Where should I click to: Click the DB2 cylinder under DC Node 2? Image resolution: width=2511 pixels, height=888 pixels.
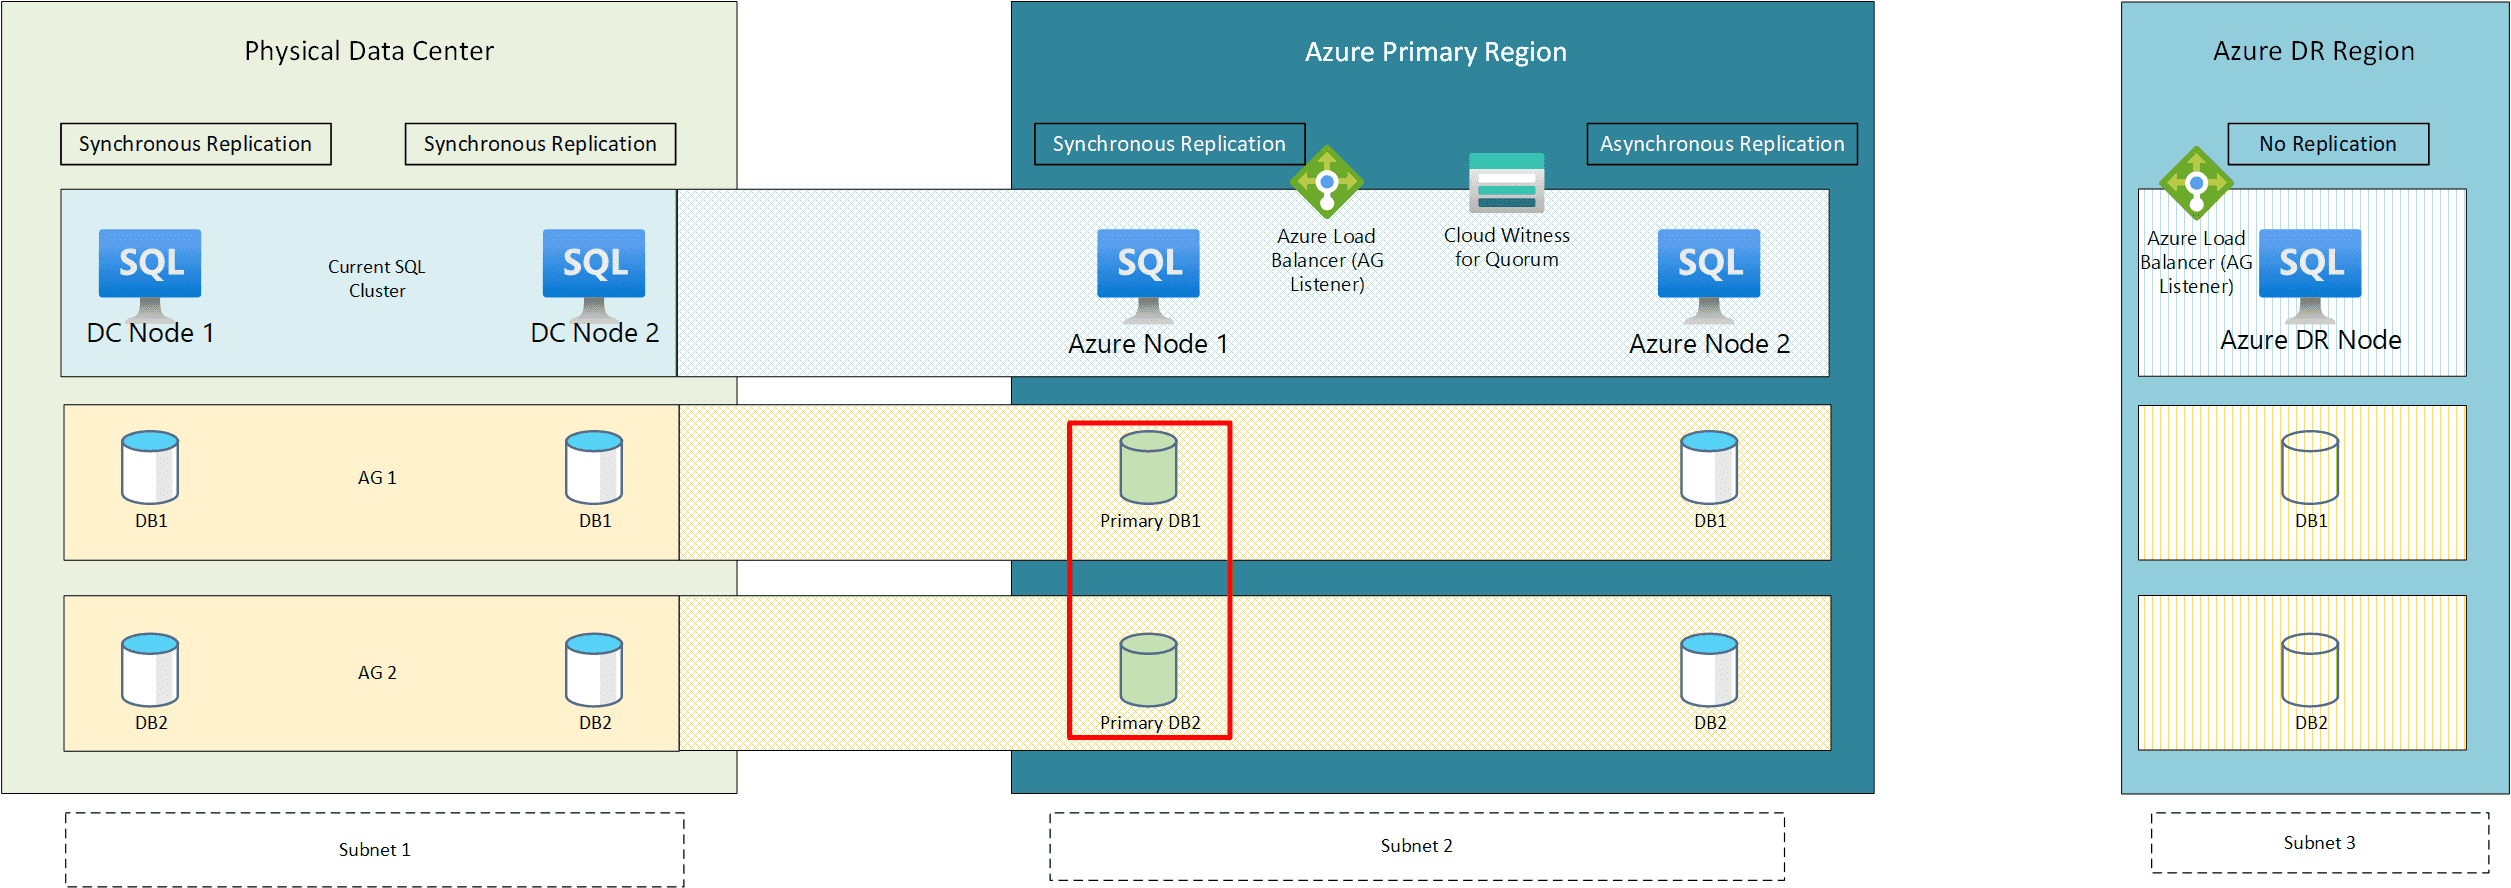tap(594, 669)
